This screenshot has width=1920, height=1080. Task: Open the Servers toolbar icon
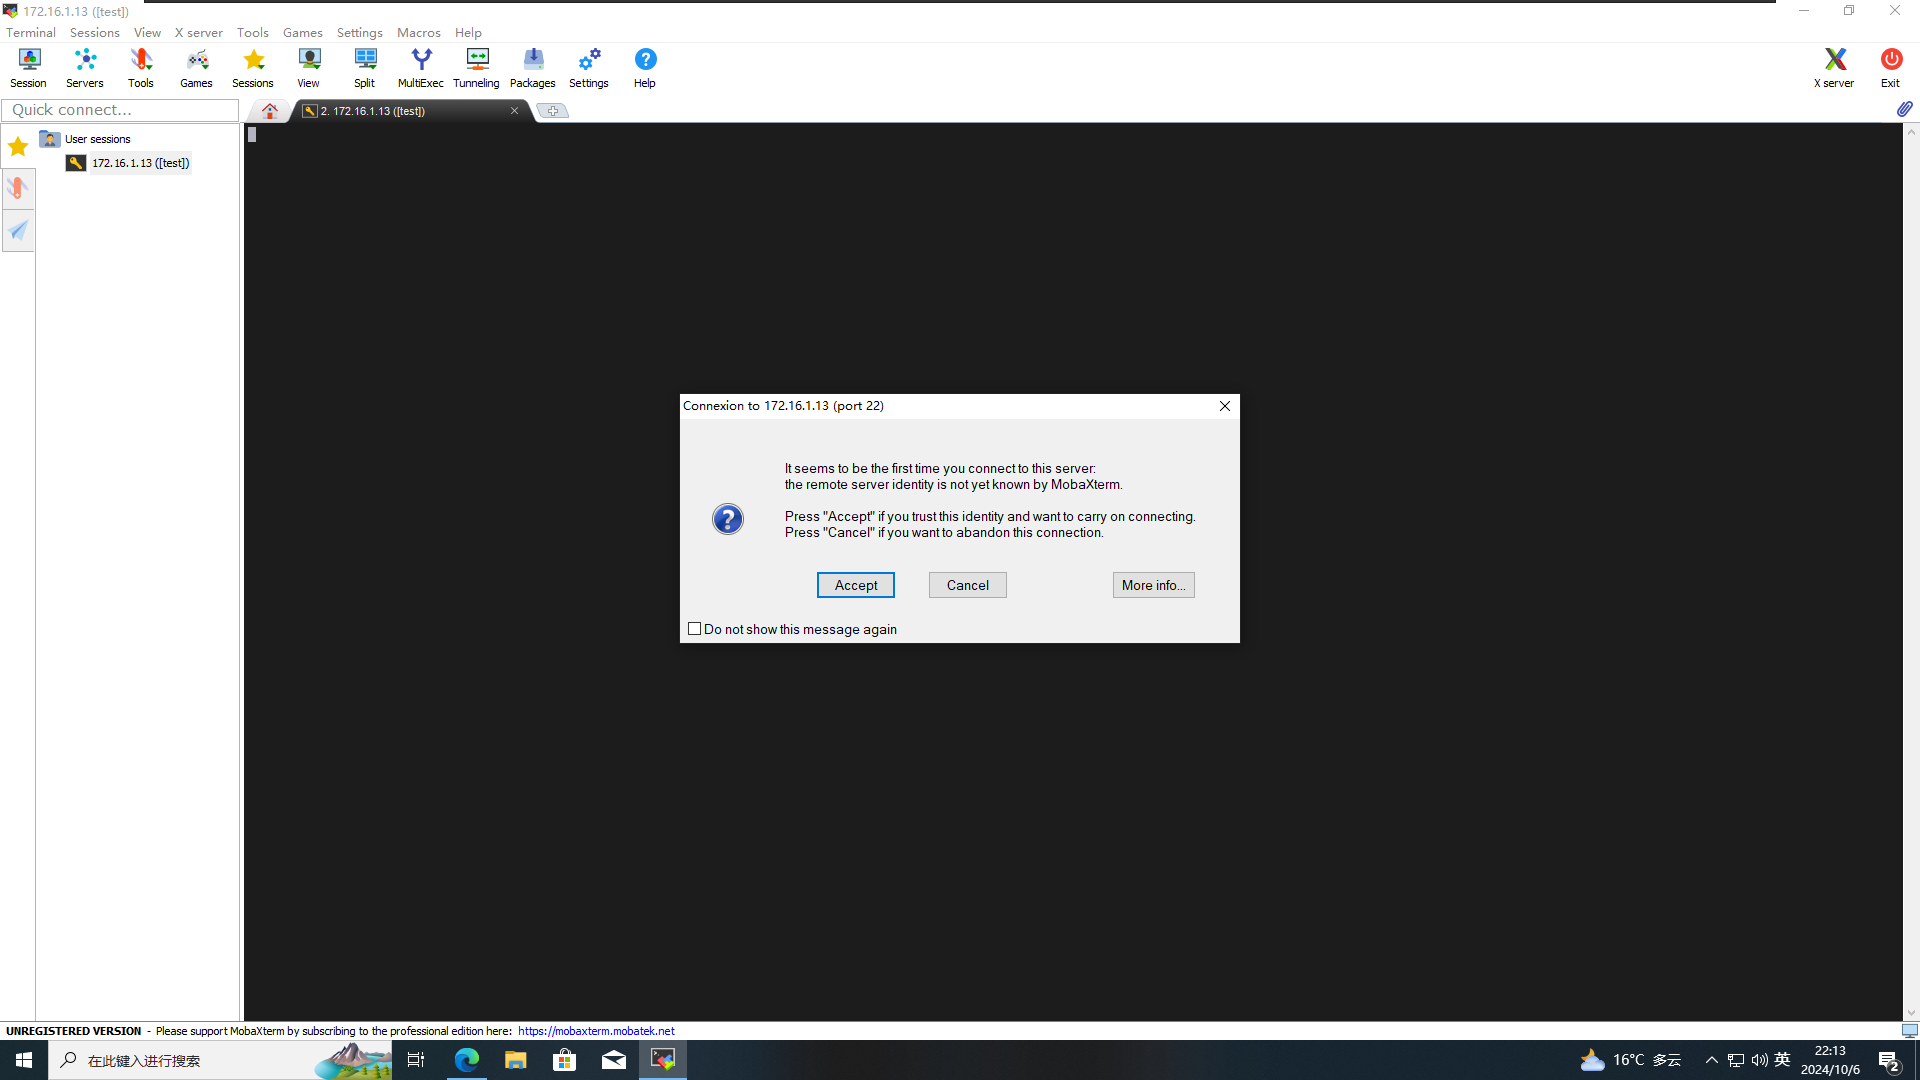[85, 68]
